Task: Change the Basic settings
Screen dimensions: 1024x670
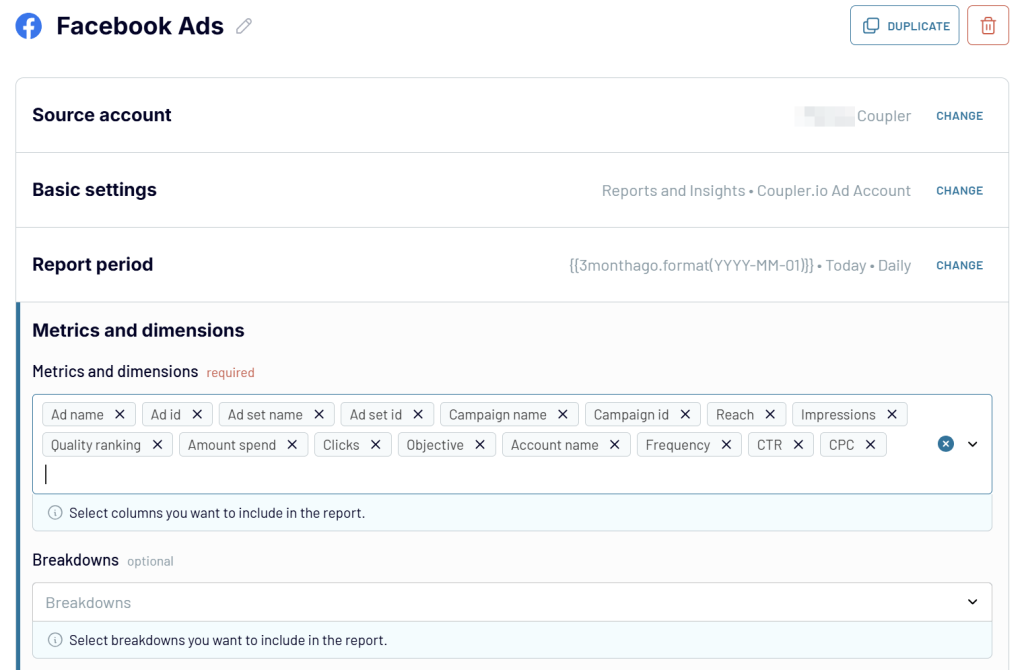Action: click(959, 191)
